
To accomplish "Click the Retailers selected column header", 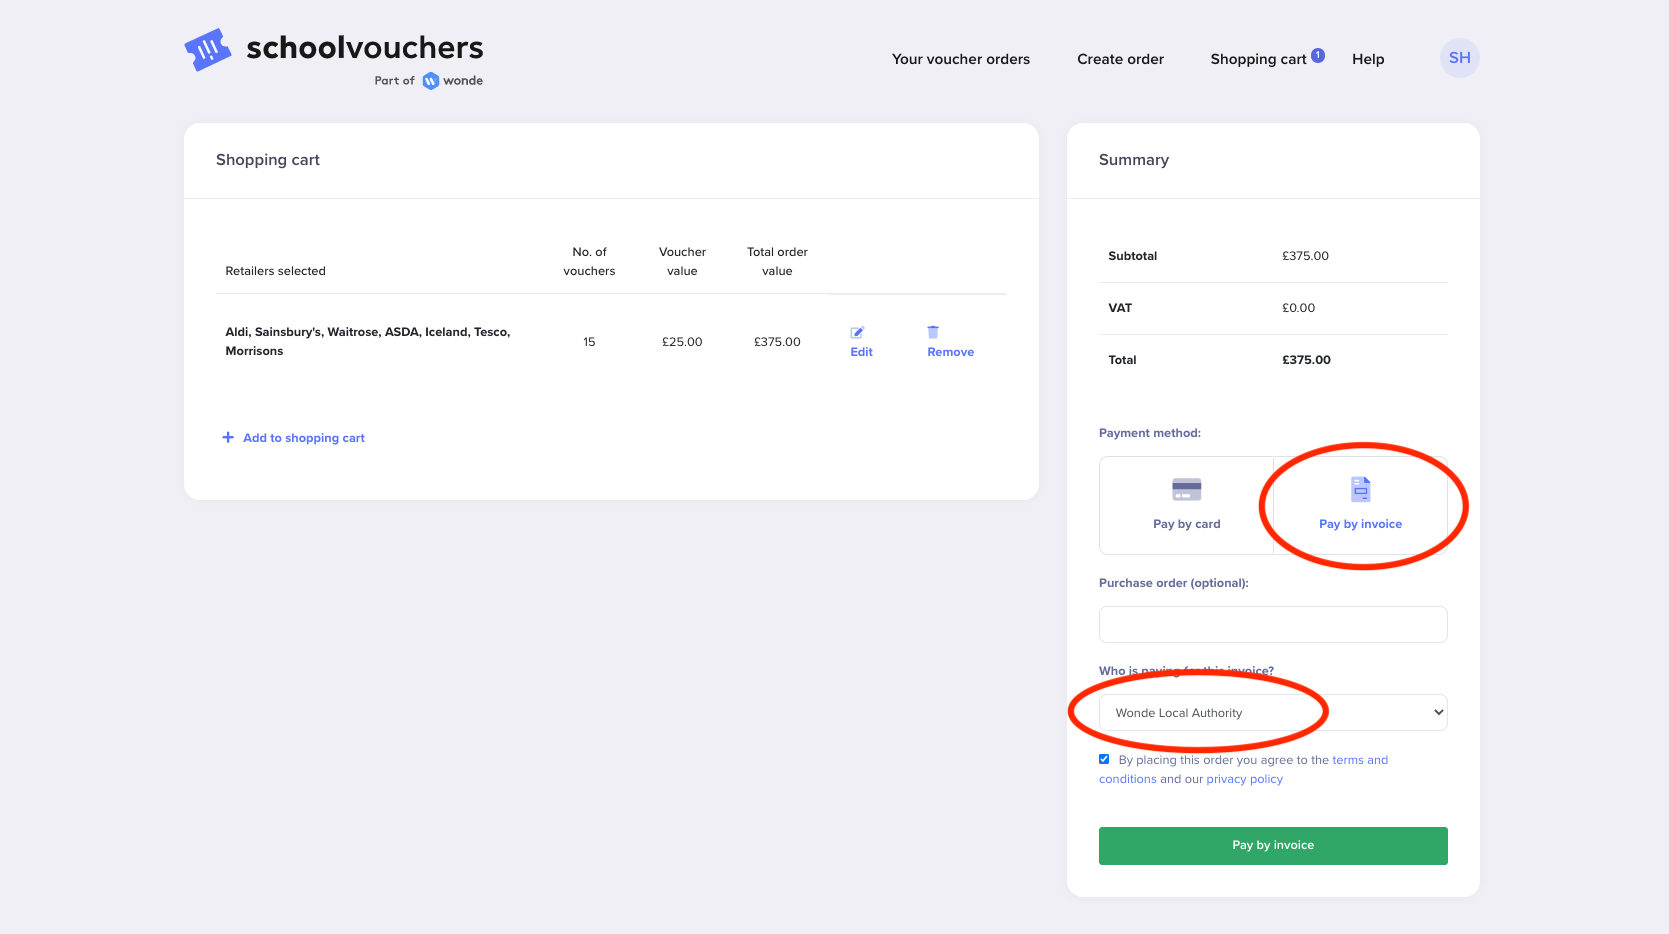I will click(x=275, y=271).
